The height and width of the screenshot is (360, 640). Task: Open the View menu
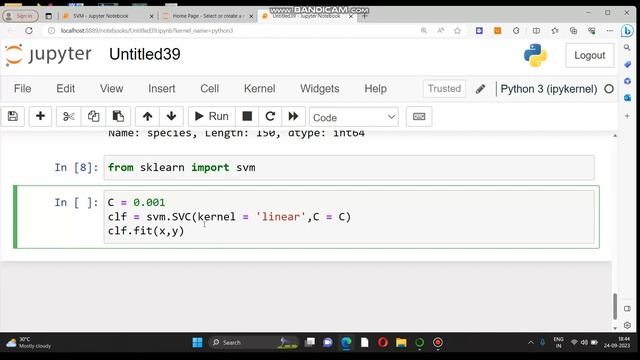tap(111, 89)
